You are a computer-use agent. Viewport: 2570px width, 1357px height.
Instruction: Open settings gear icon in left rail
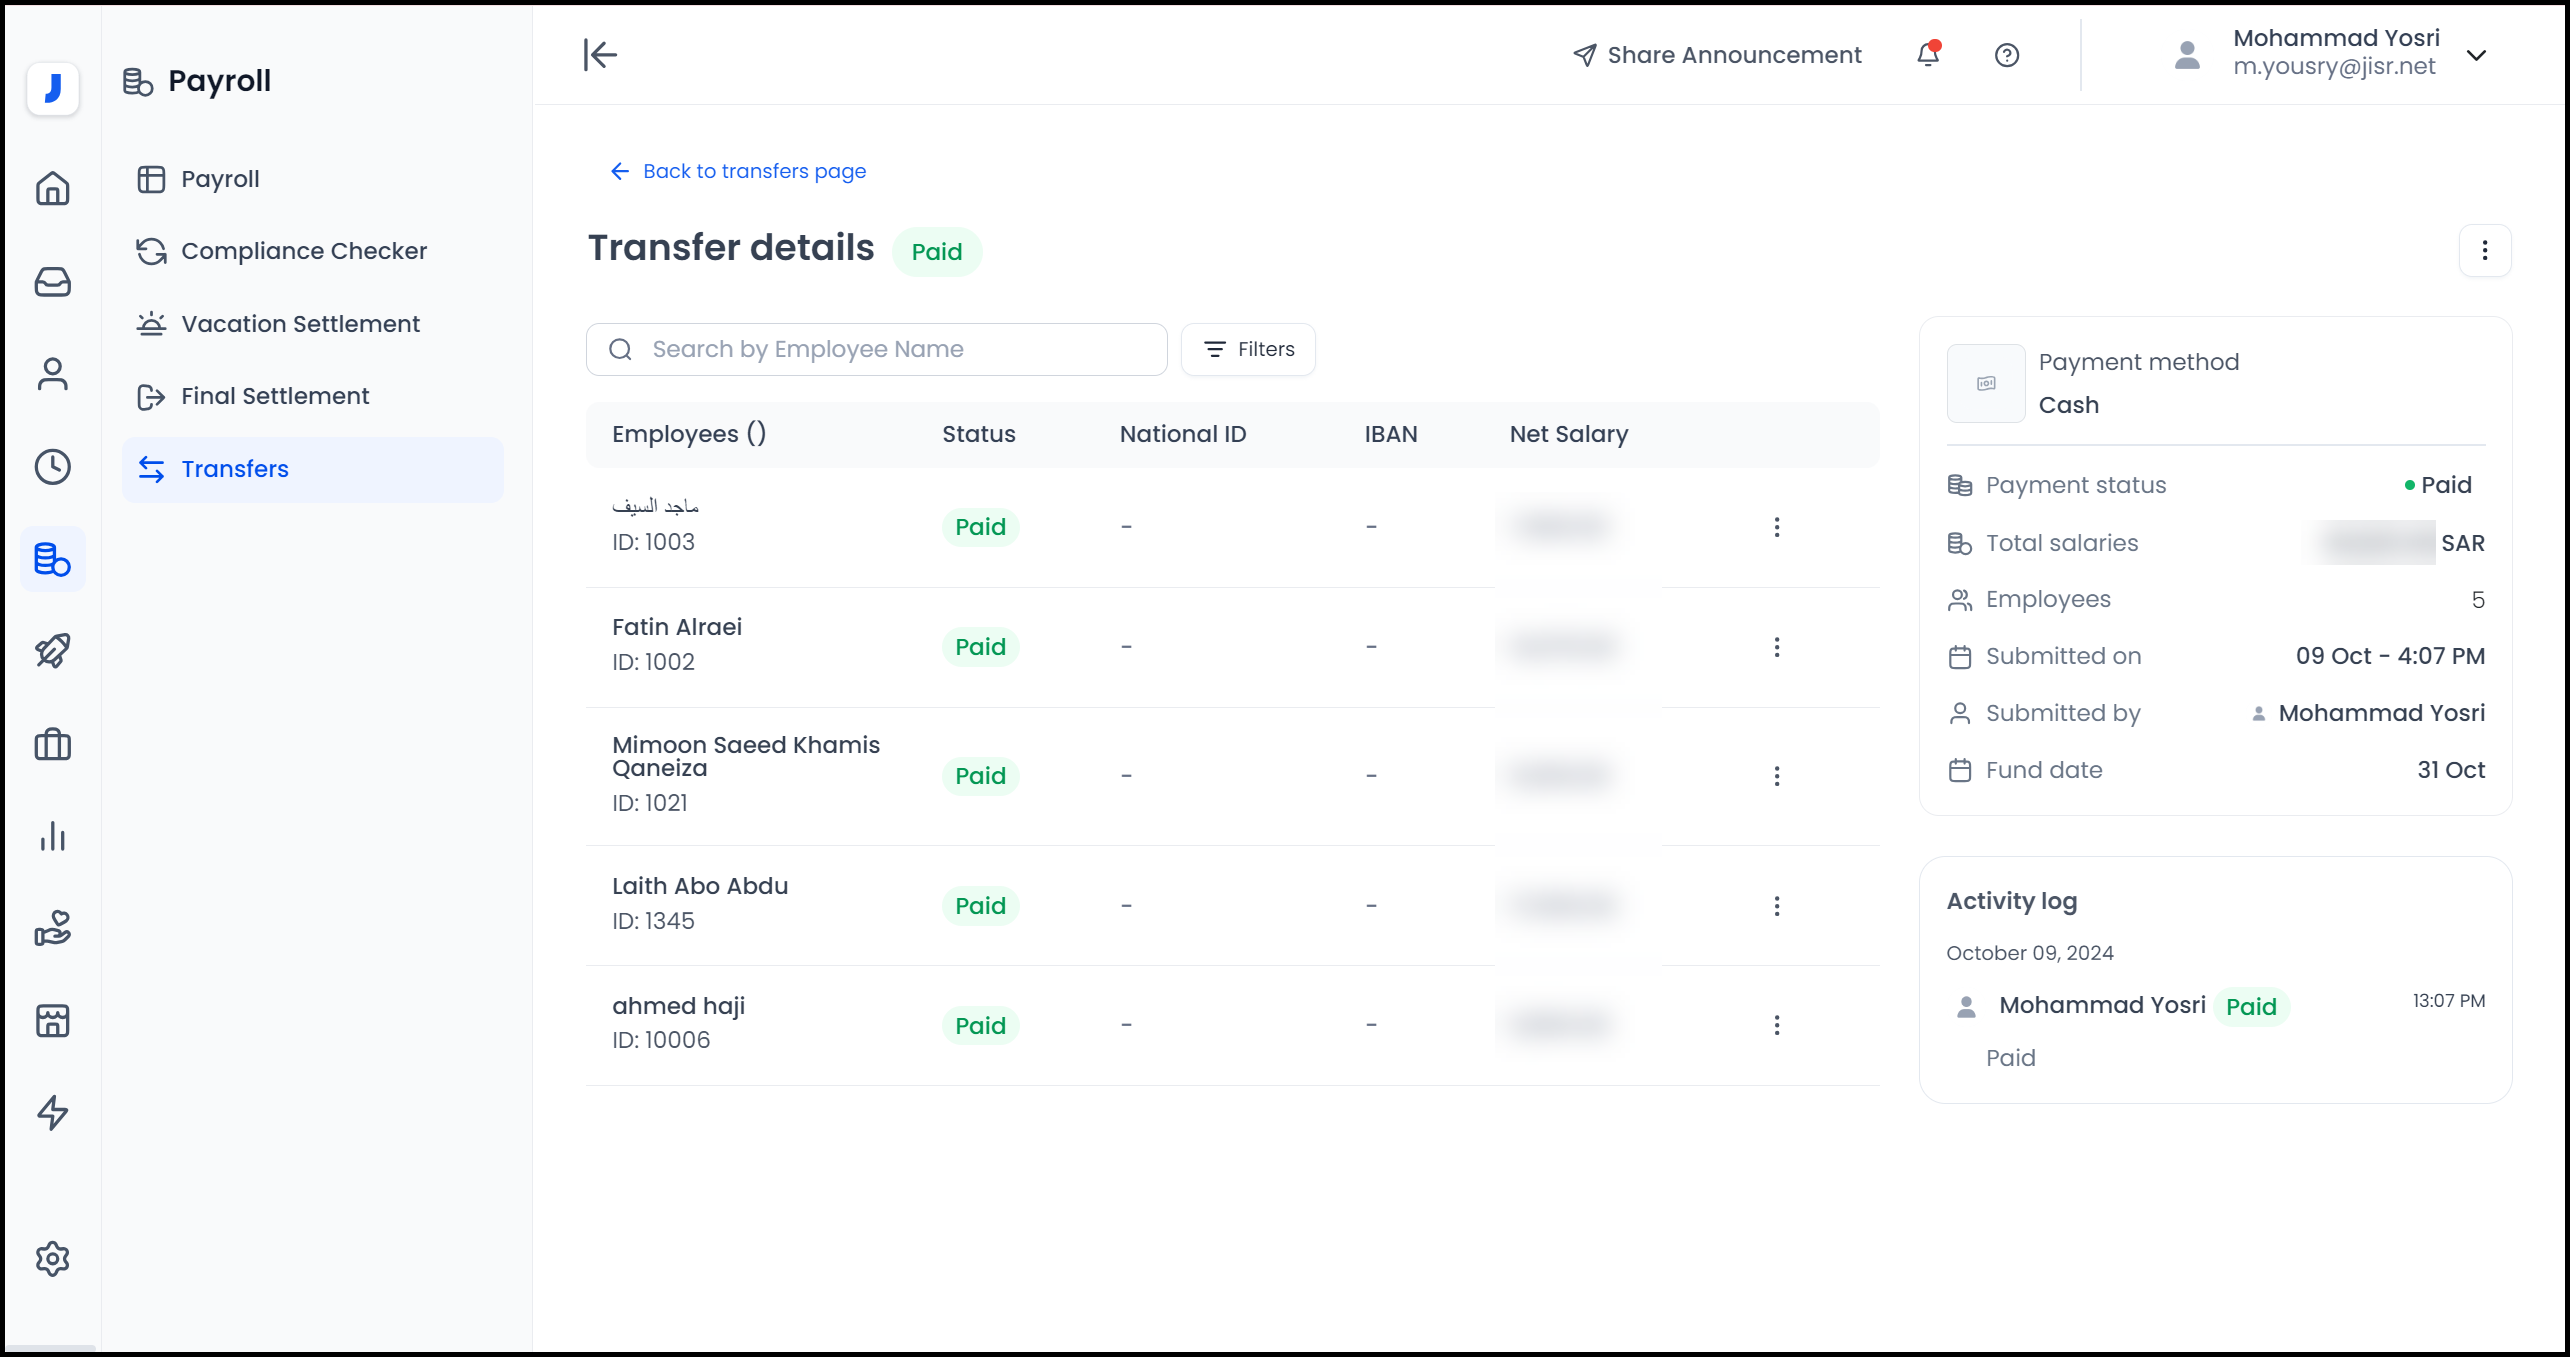(x=52, y=1258)
